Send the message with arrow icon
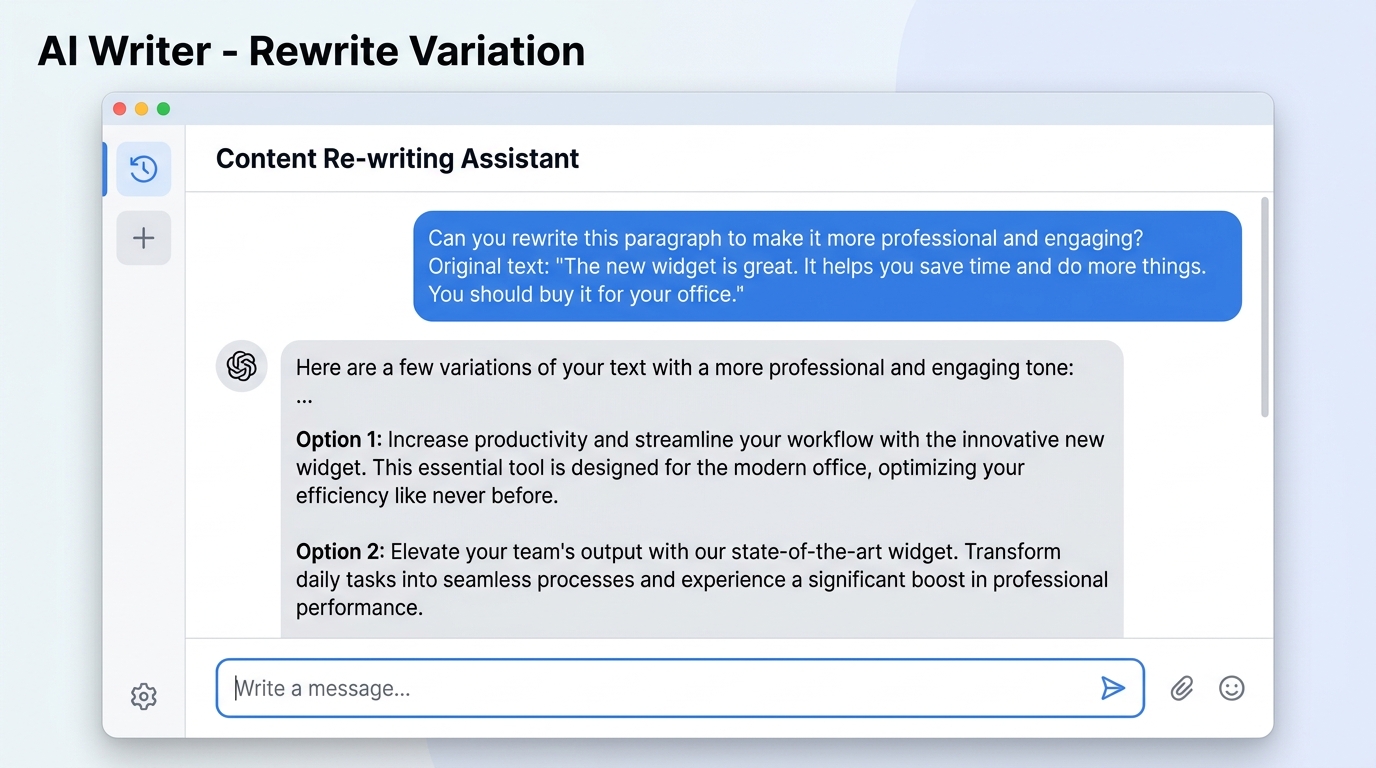The height and width of the screenshot is (768, 1376). (1112, 688)
